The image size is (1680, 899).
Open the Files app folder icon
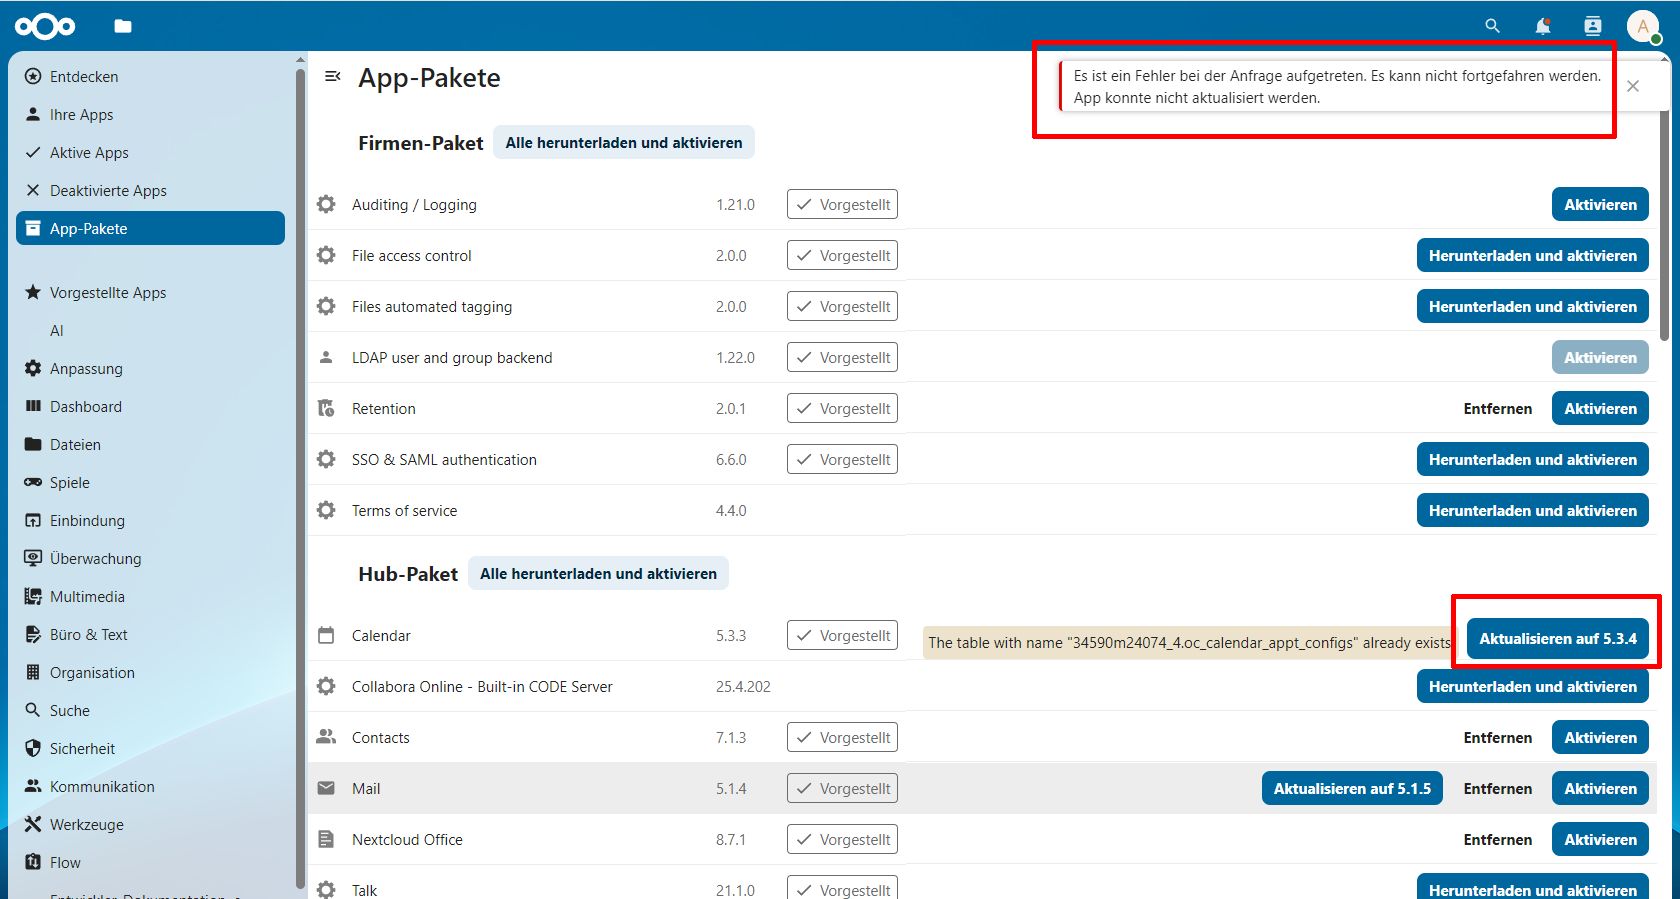(123, 26)
